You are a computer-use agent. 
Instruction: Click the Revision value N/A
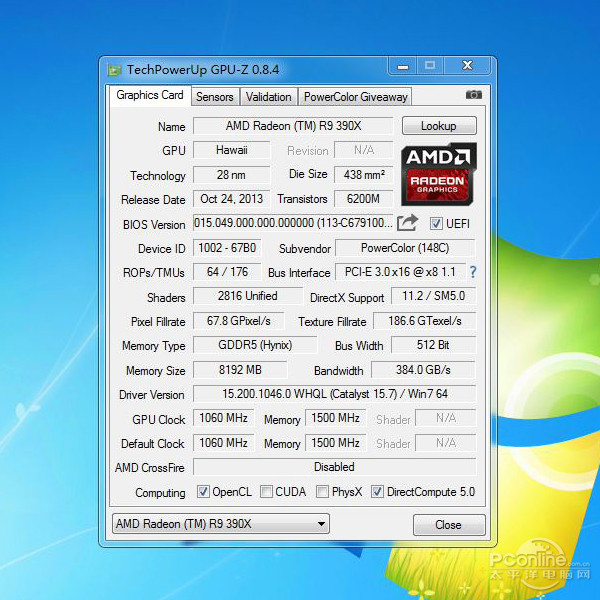[x=364, y=150]
